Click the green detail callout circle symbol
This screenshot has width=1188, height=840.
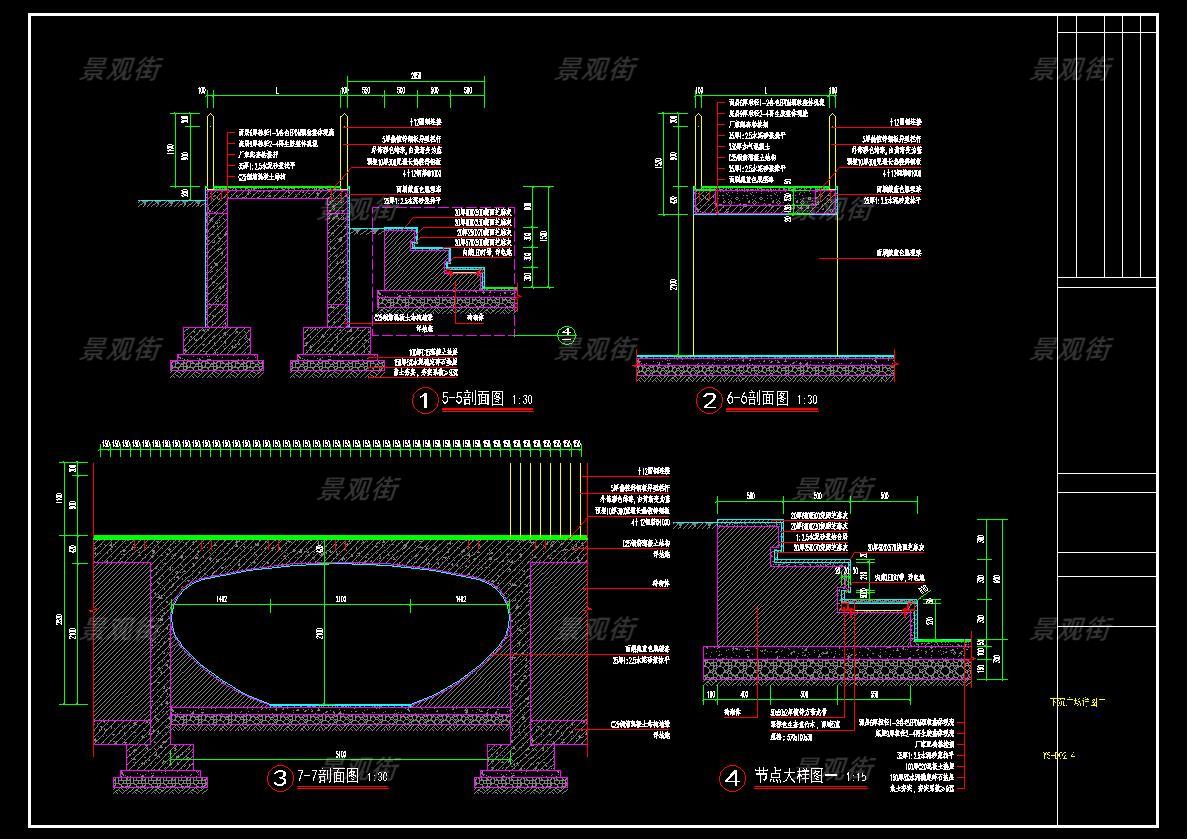coord(567,335)
